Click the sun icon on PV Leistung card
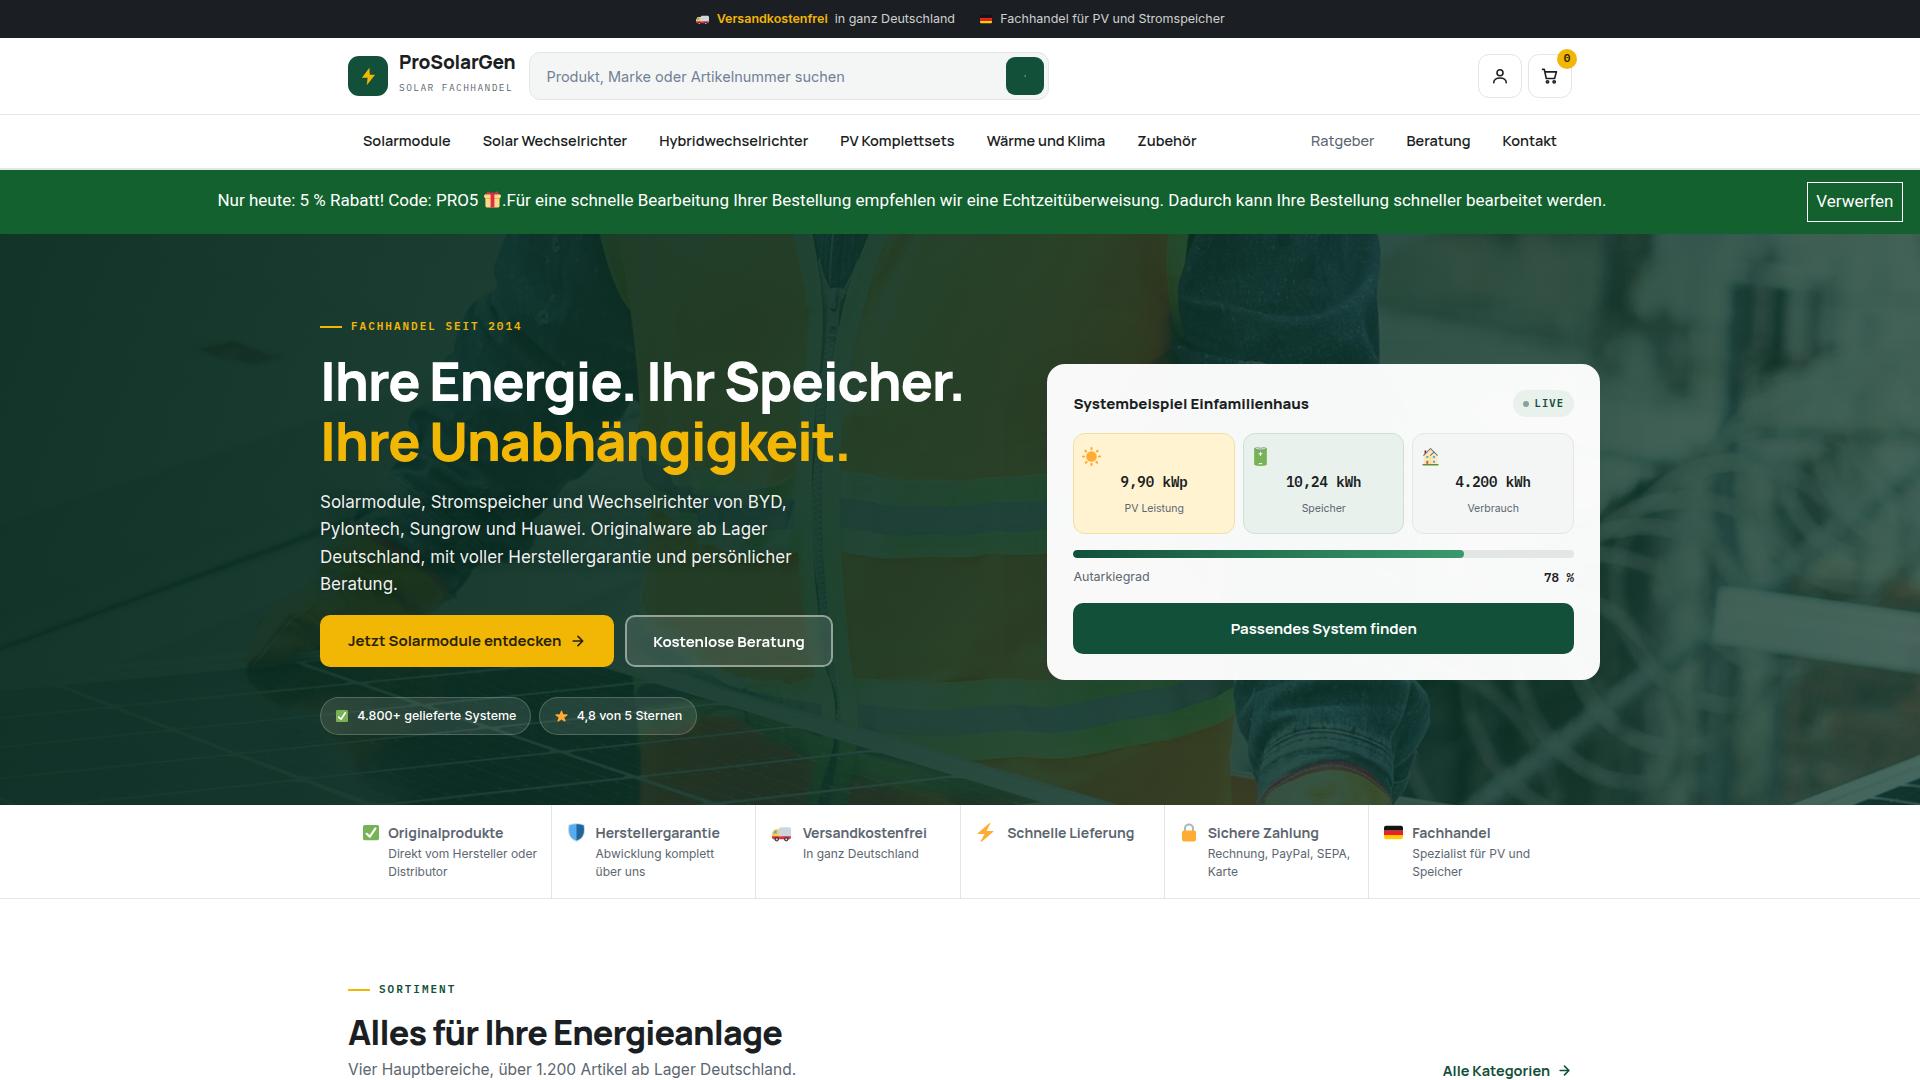 pos(1091,457)
